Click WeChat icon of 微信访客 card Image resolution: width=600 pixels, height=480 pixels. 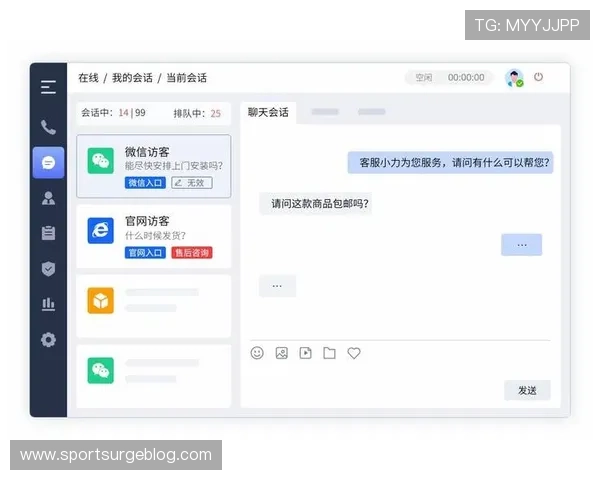pyautogui.click(x=101, y=161)
